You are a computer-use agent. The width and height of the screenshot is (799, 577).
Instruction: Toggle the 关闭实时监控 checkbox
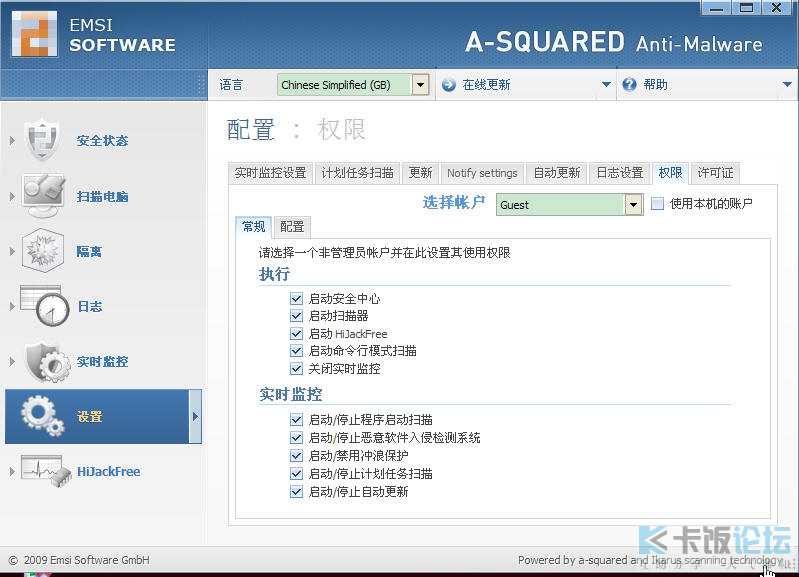(296, 369)
